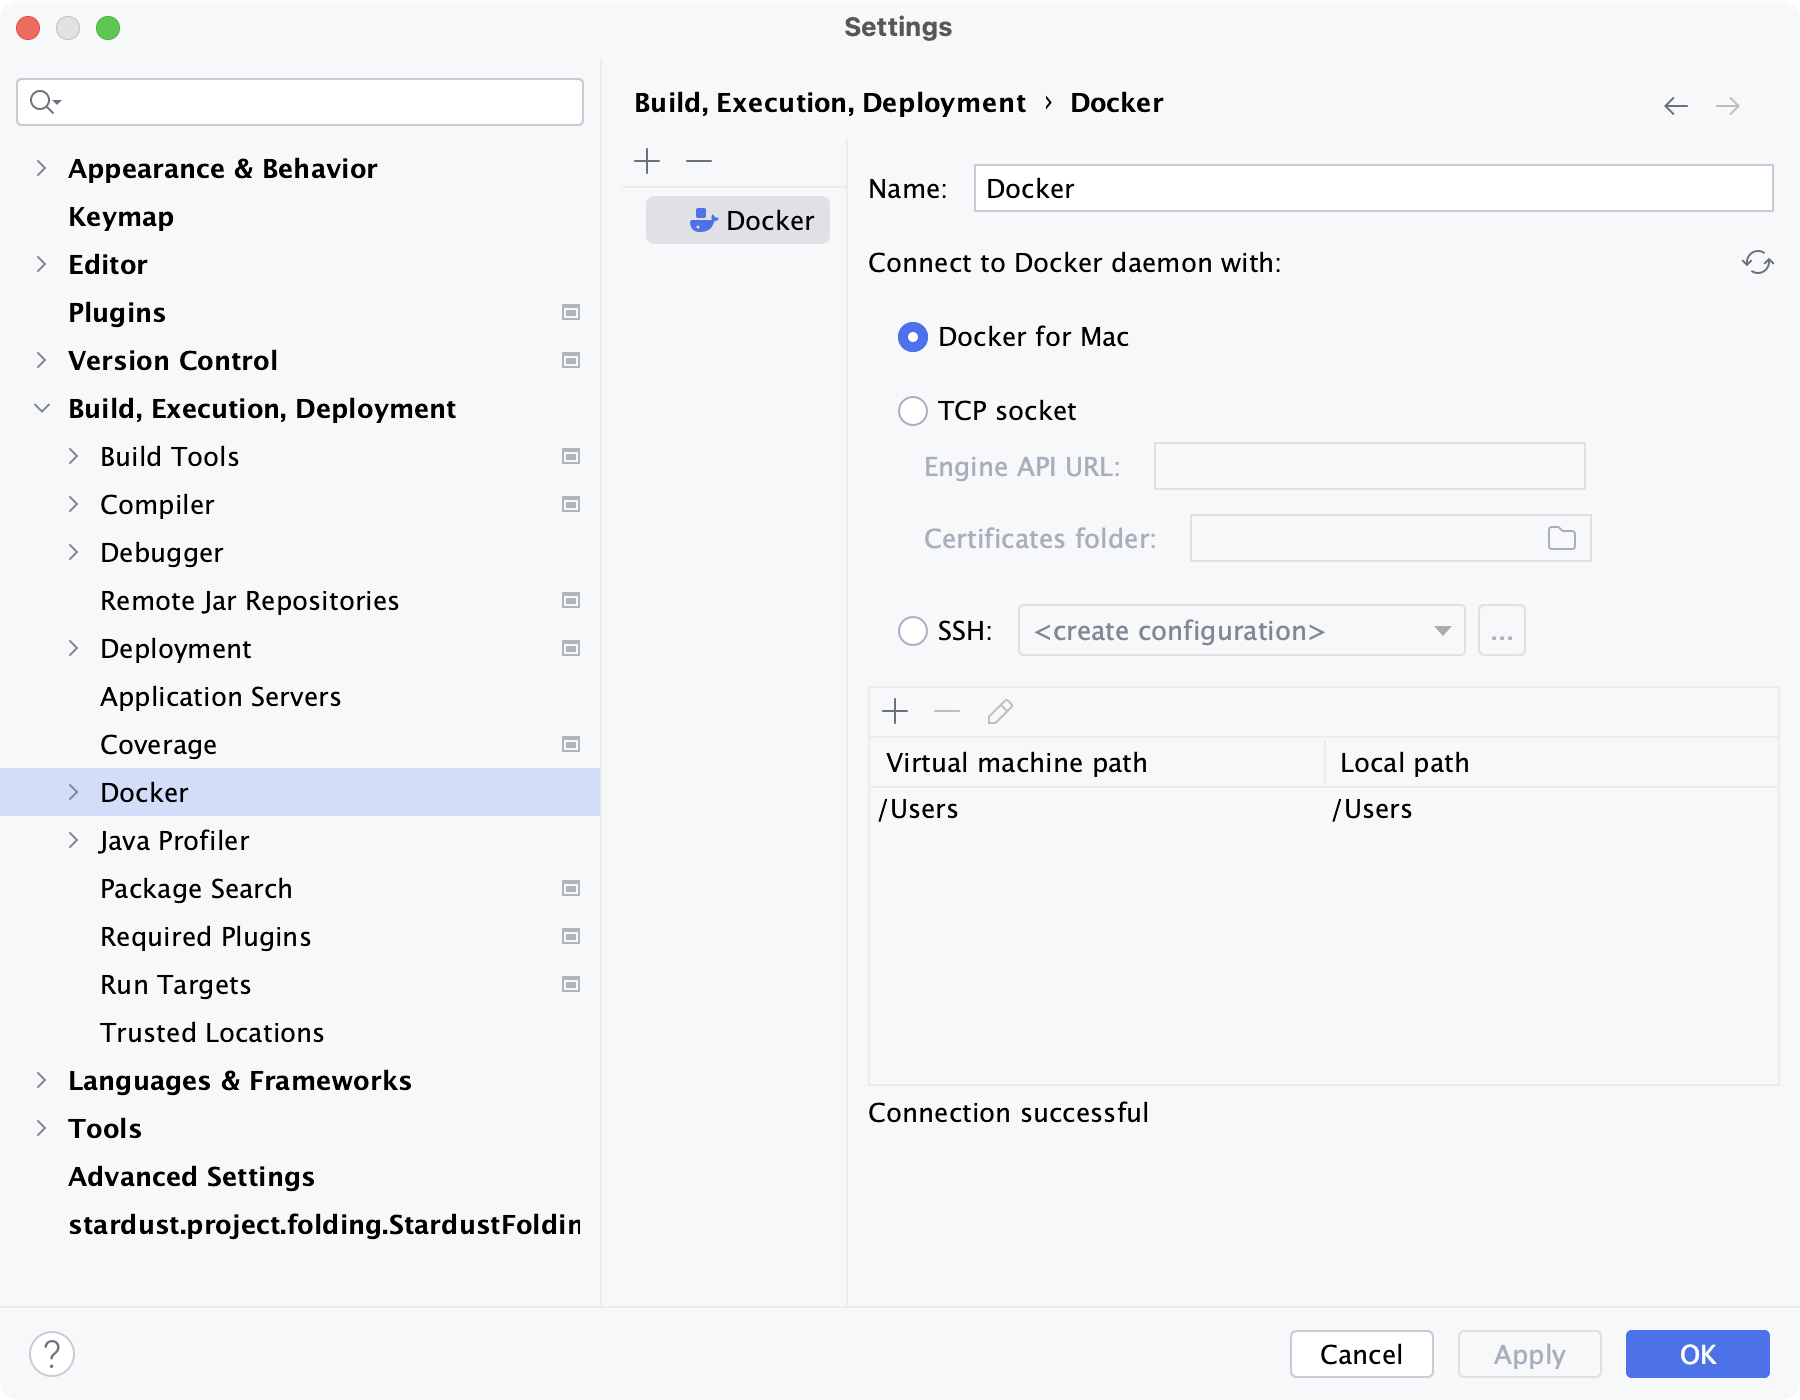Open the SSH create configuration dropdown

click(x=1241, y=631)
